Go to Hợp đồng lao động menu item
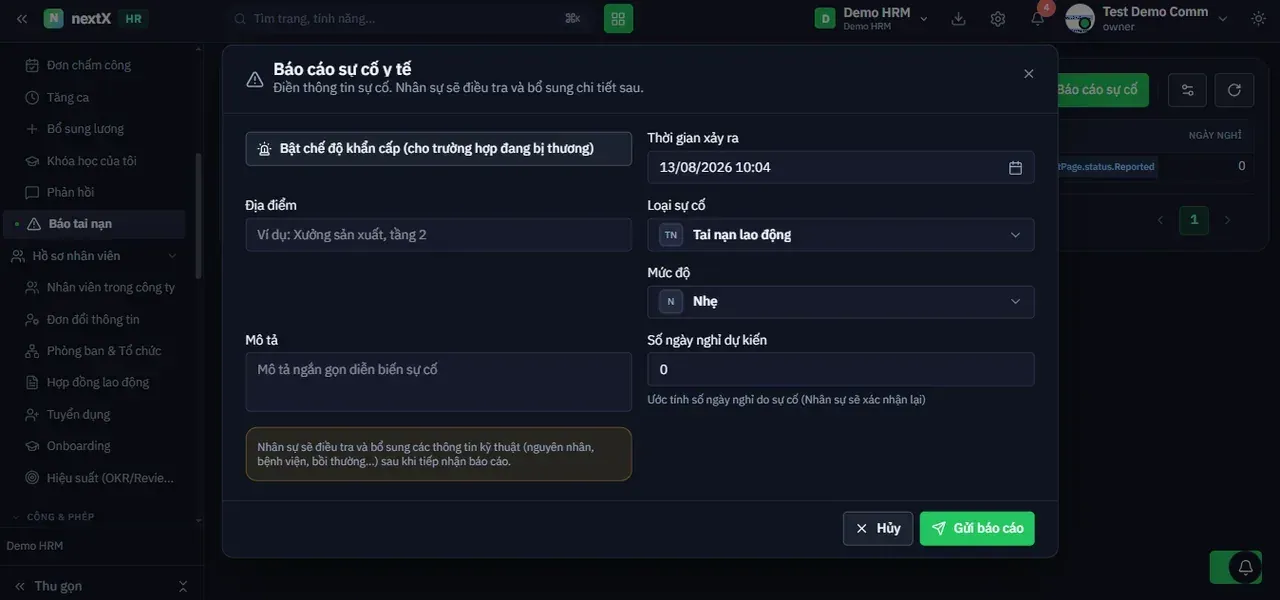 98,382
